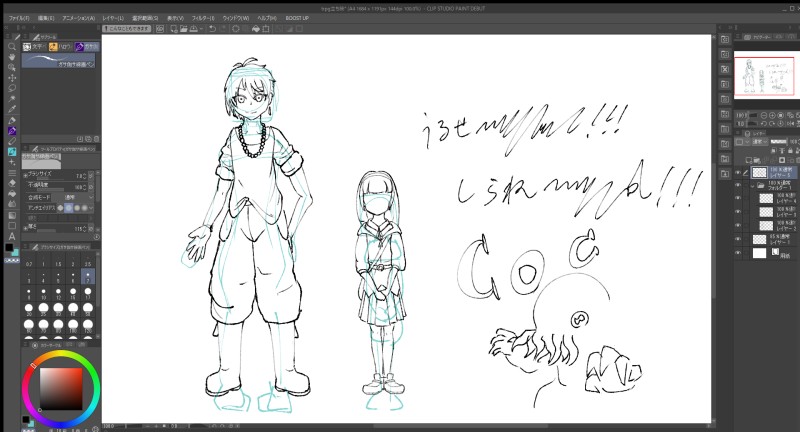Image resolution: width=800 pixels, height=432 pixels.
Task: Open the 編集(E) menu
Action: 46,18
